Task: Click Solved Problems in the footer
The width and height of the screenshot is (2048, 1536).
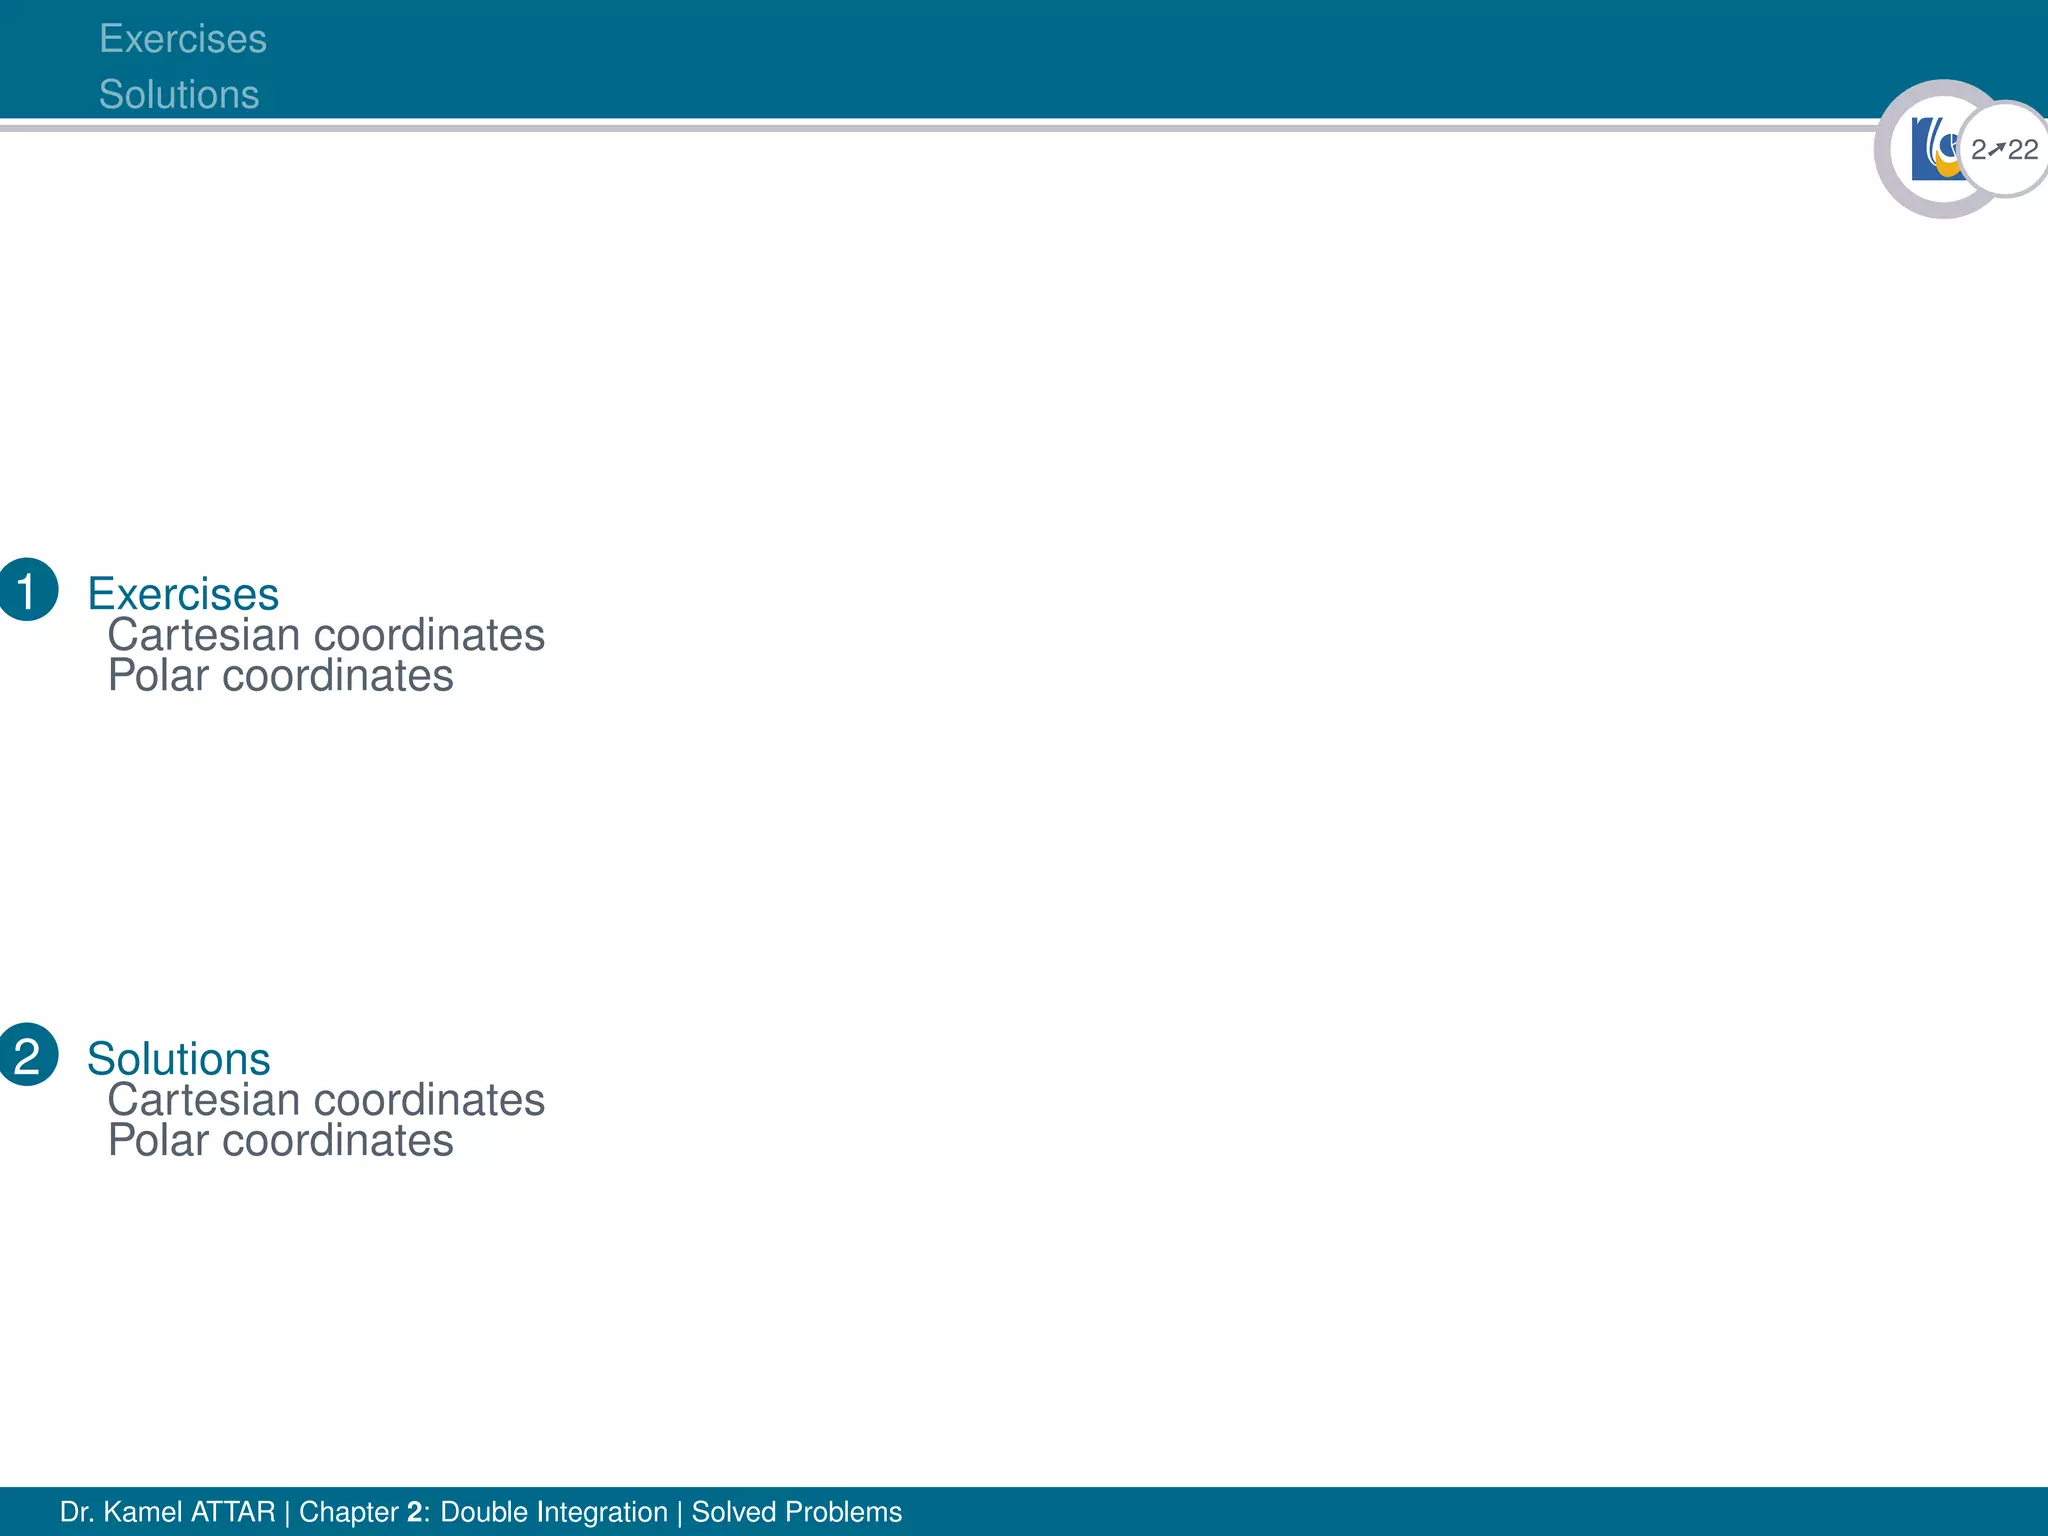Action: pos(797,1512)
